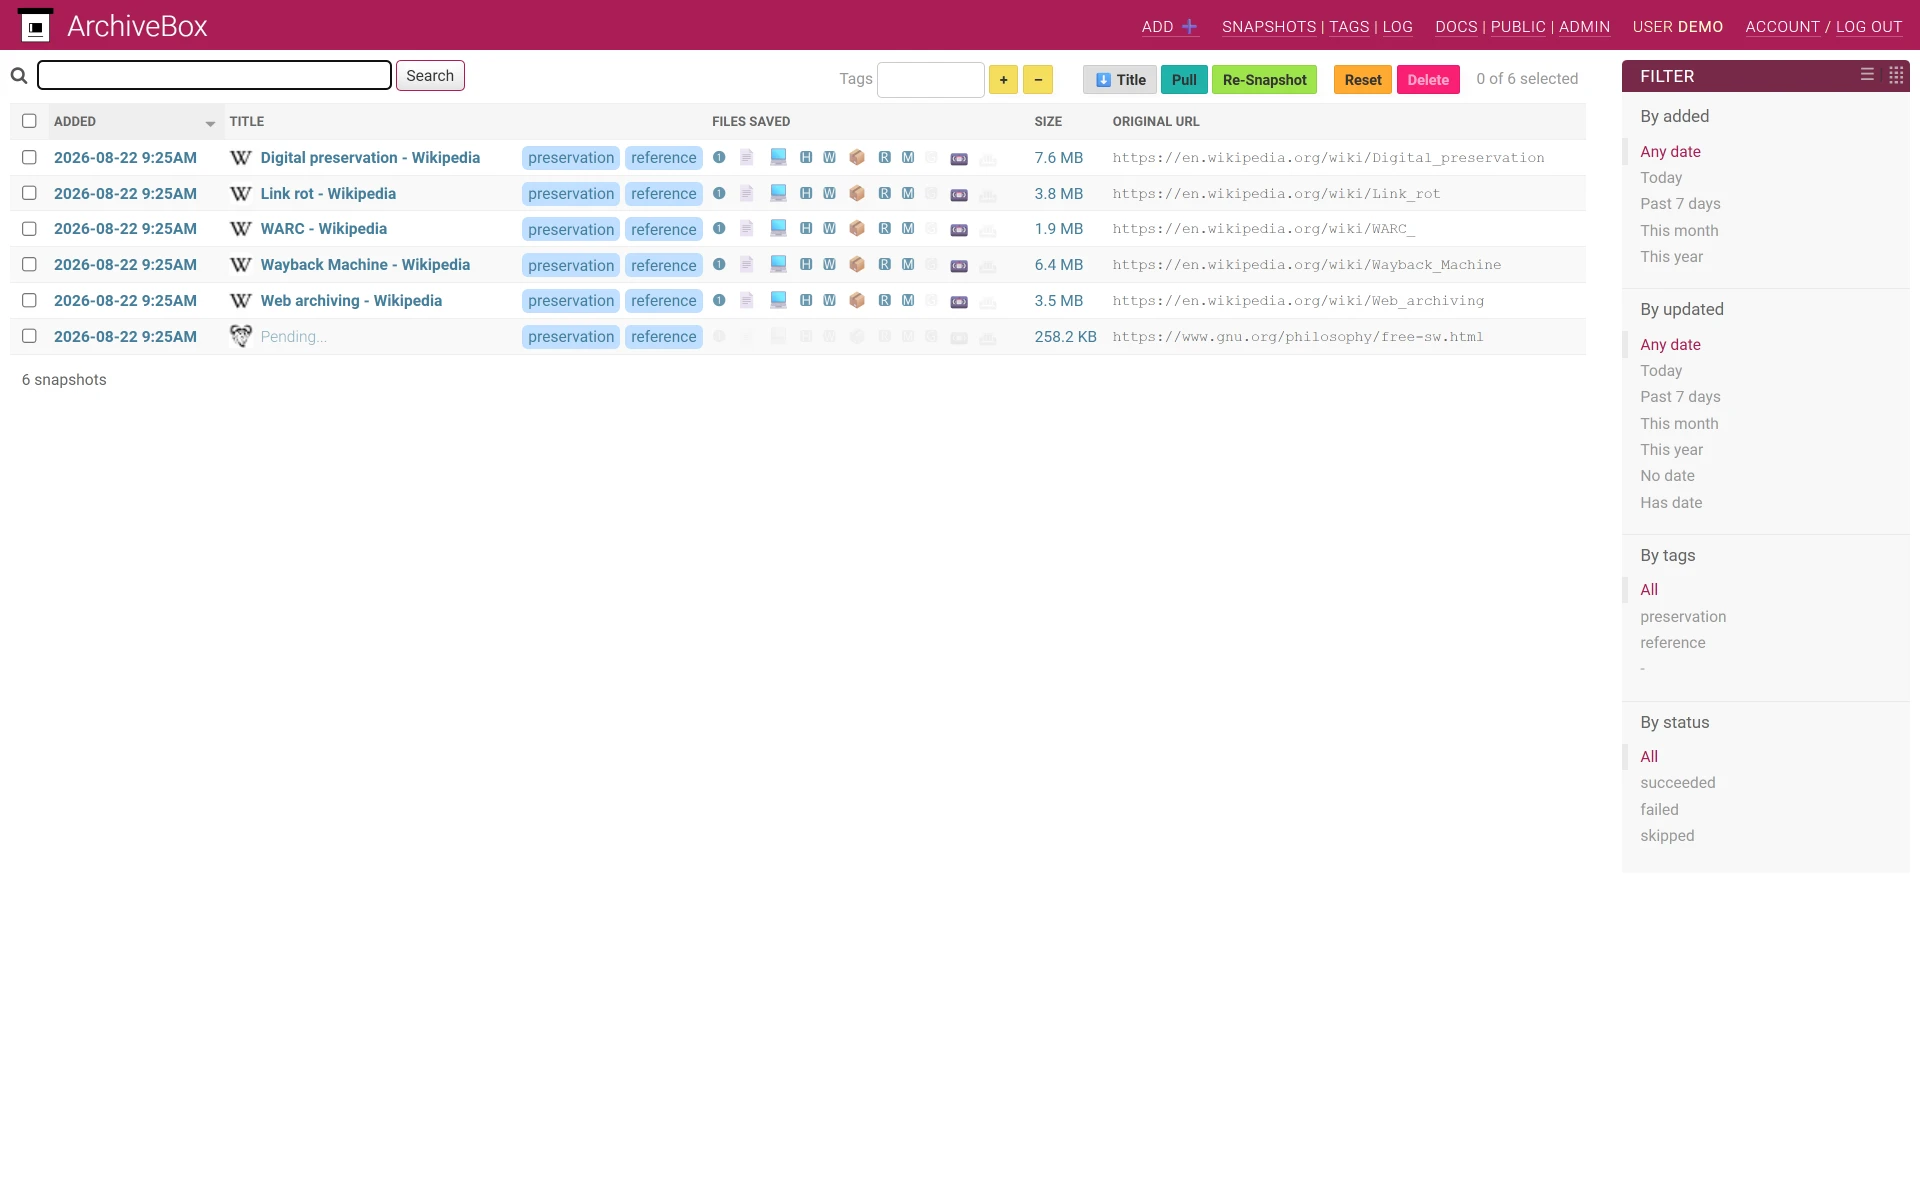Check the WARC - Wikipedia row checkbox
This screenshot has width=1920, height=1200.
click(x=29, y=229)
